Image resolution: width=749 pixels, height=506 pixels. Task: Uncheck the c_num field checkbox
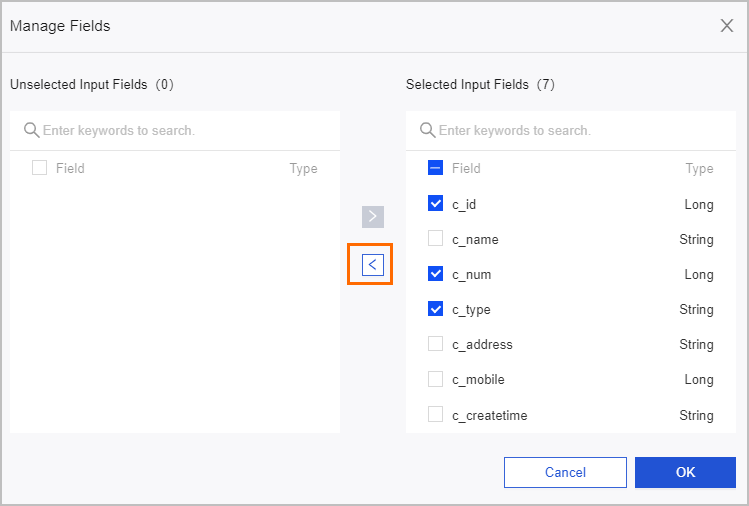coord(436,274)
